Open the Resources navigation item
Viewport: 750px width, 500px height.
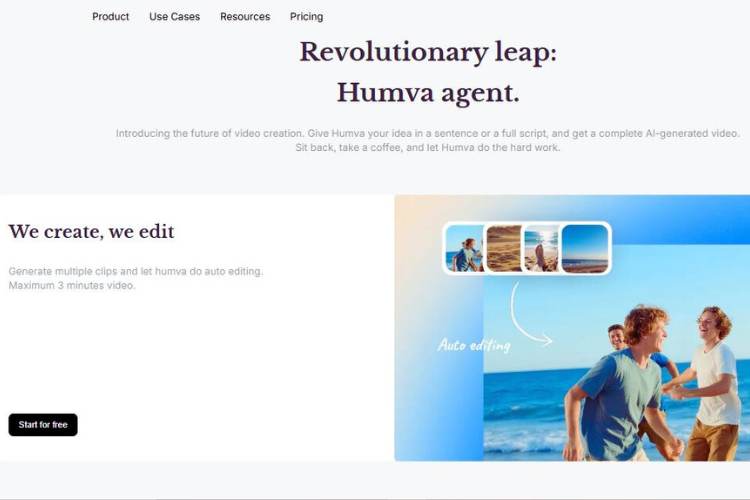(x=245, y=17)
